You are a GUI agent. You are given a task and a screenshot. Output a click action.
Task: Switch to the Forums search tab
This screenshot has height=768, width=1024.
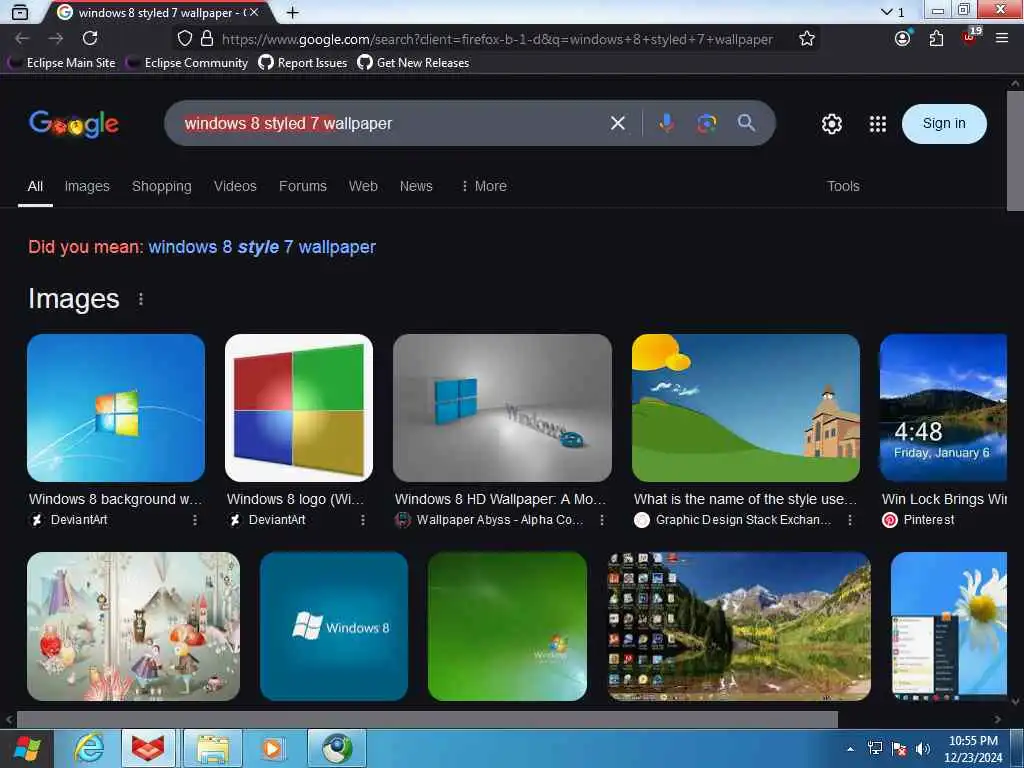pyautogui.click(x=302, y=186)
